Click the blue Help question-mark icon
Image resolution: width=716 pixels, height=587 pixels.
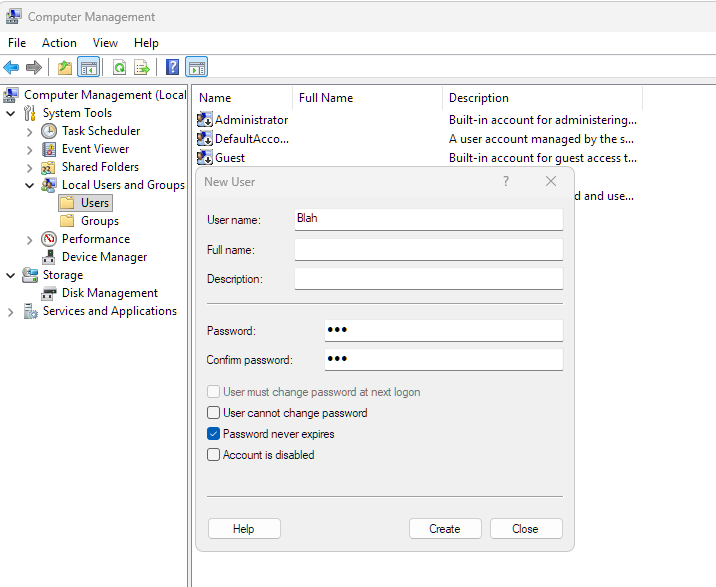click(x=172, y=67)
